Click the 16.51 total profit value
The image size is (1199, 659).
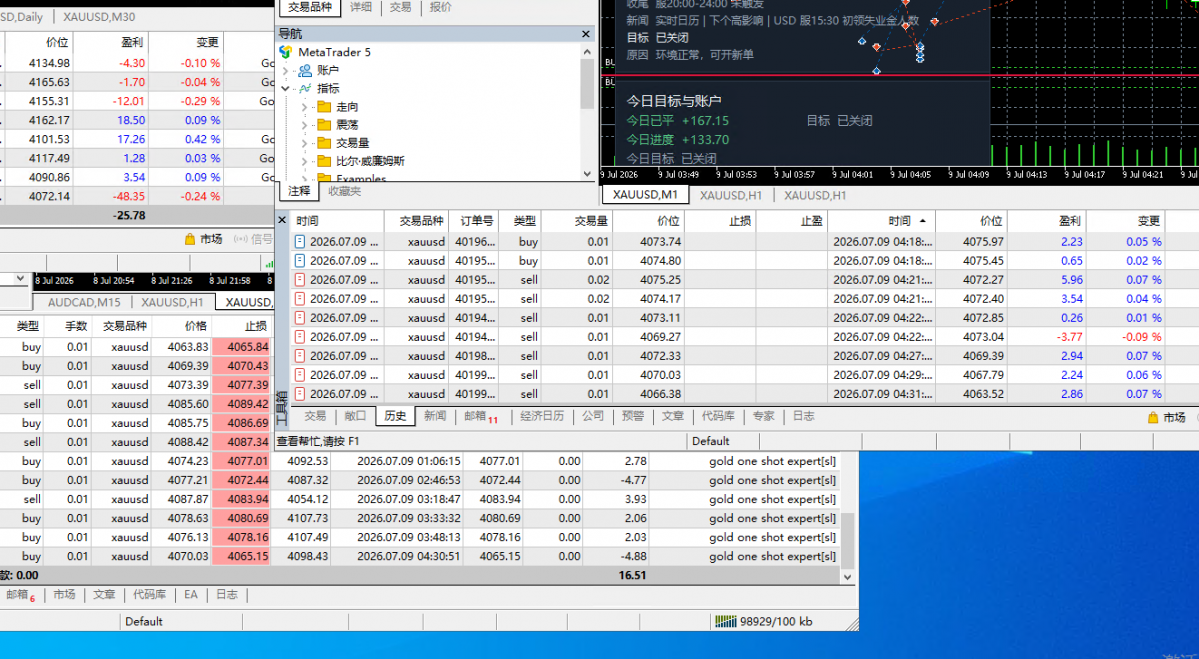tap(632, 576)
